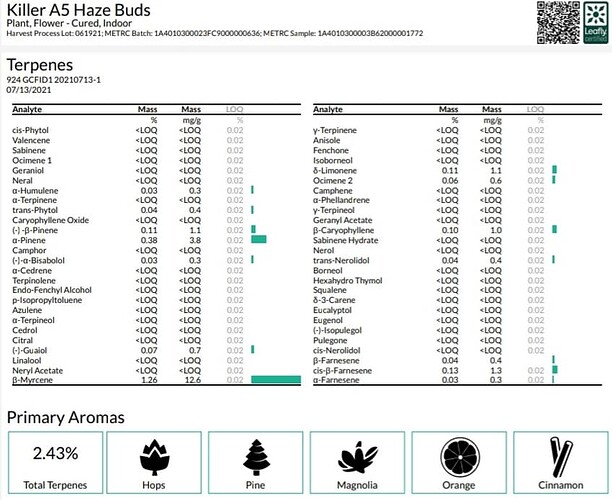
Task: Click the date 07/13/2021
Action: click(x=28, y=90)
